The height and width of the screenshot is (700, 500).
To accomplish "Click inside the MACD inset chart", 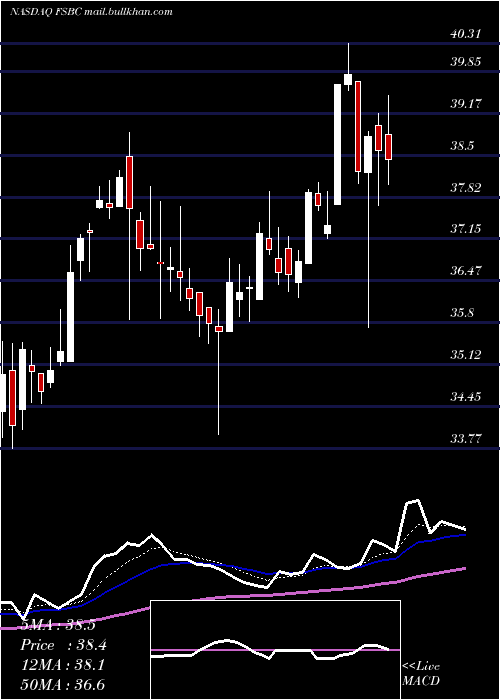I will (275, 650).
